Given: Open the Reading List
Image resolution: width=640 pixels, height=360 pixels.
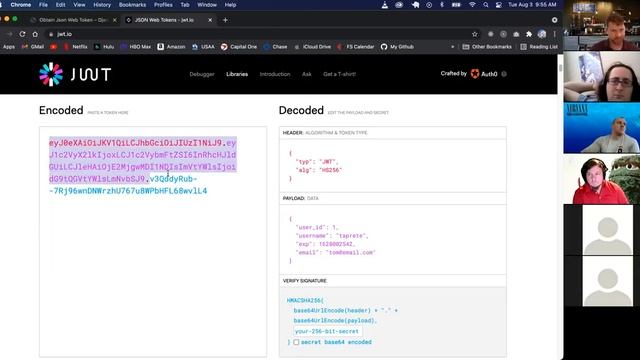Looking at the screenshot, I should (539, 47).
